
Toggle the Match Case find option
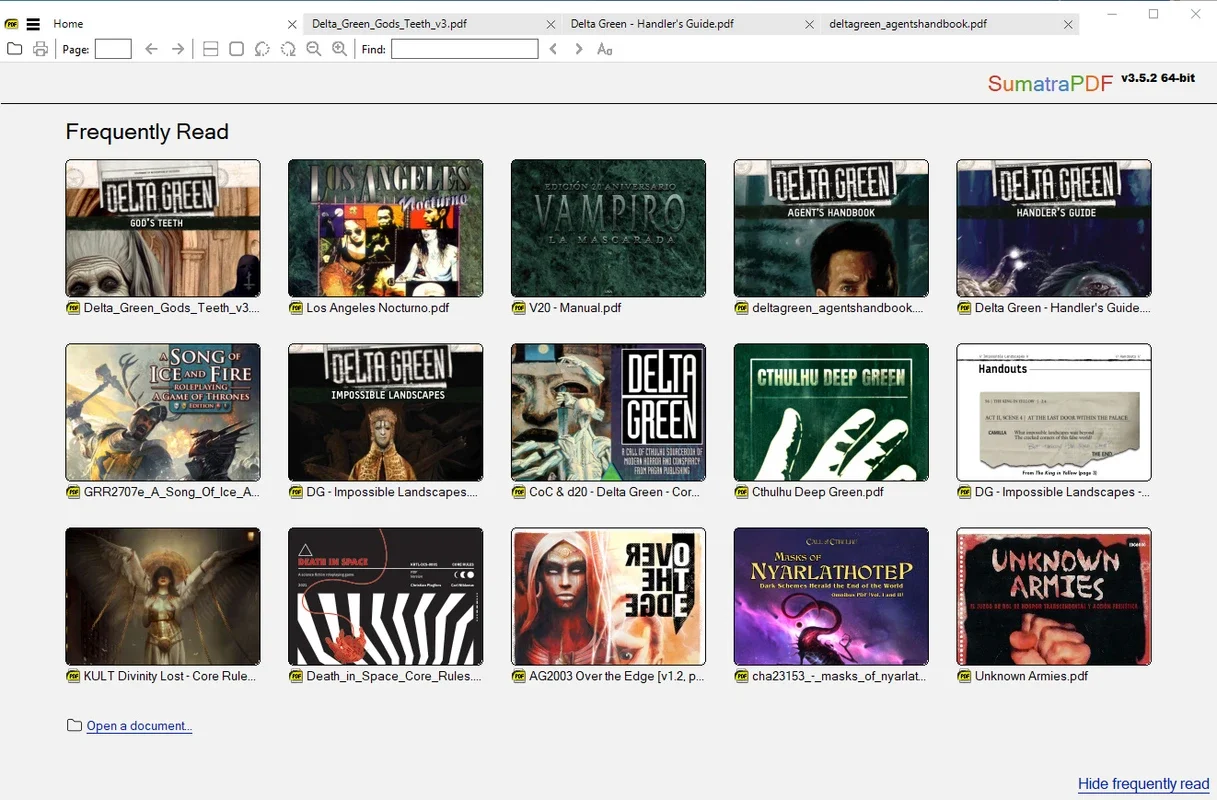[604, 49]
